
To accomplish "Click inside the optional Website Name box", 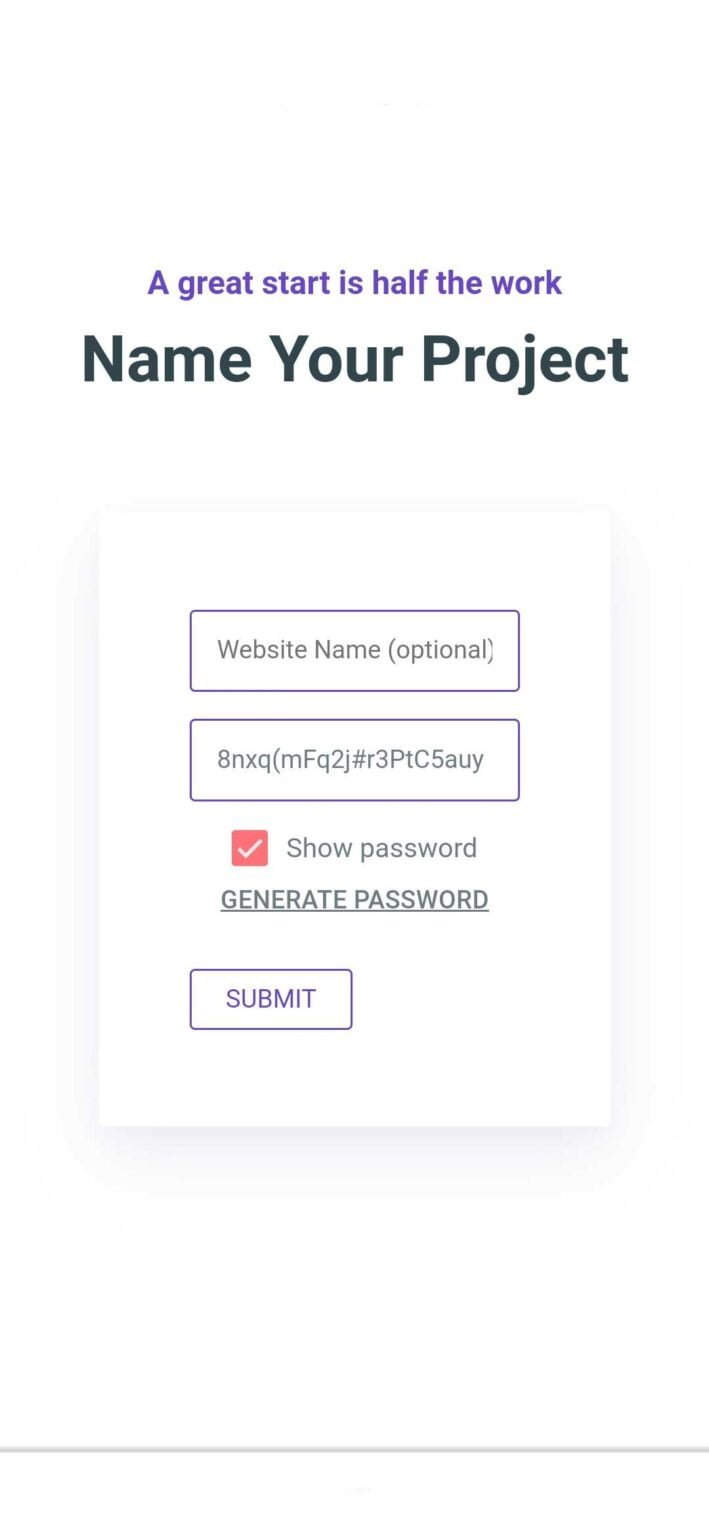I will click(x=354, y=650).
